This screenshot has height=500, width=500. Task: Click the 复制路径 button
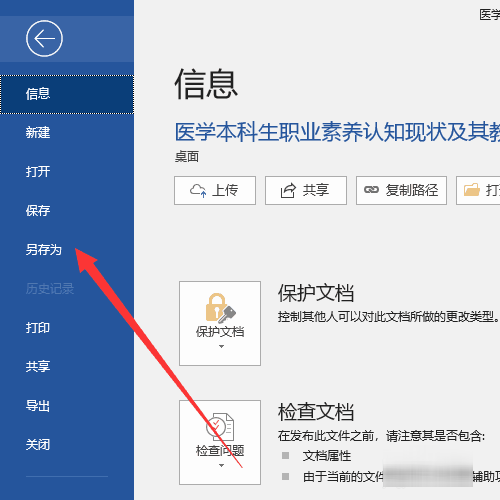[401, 190]
